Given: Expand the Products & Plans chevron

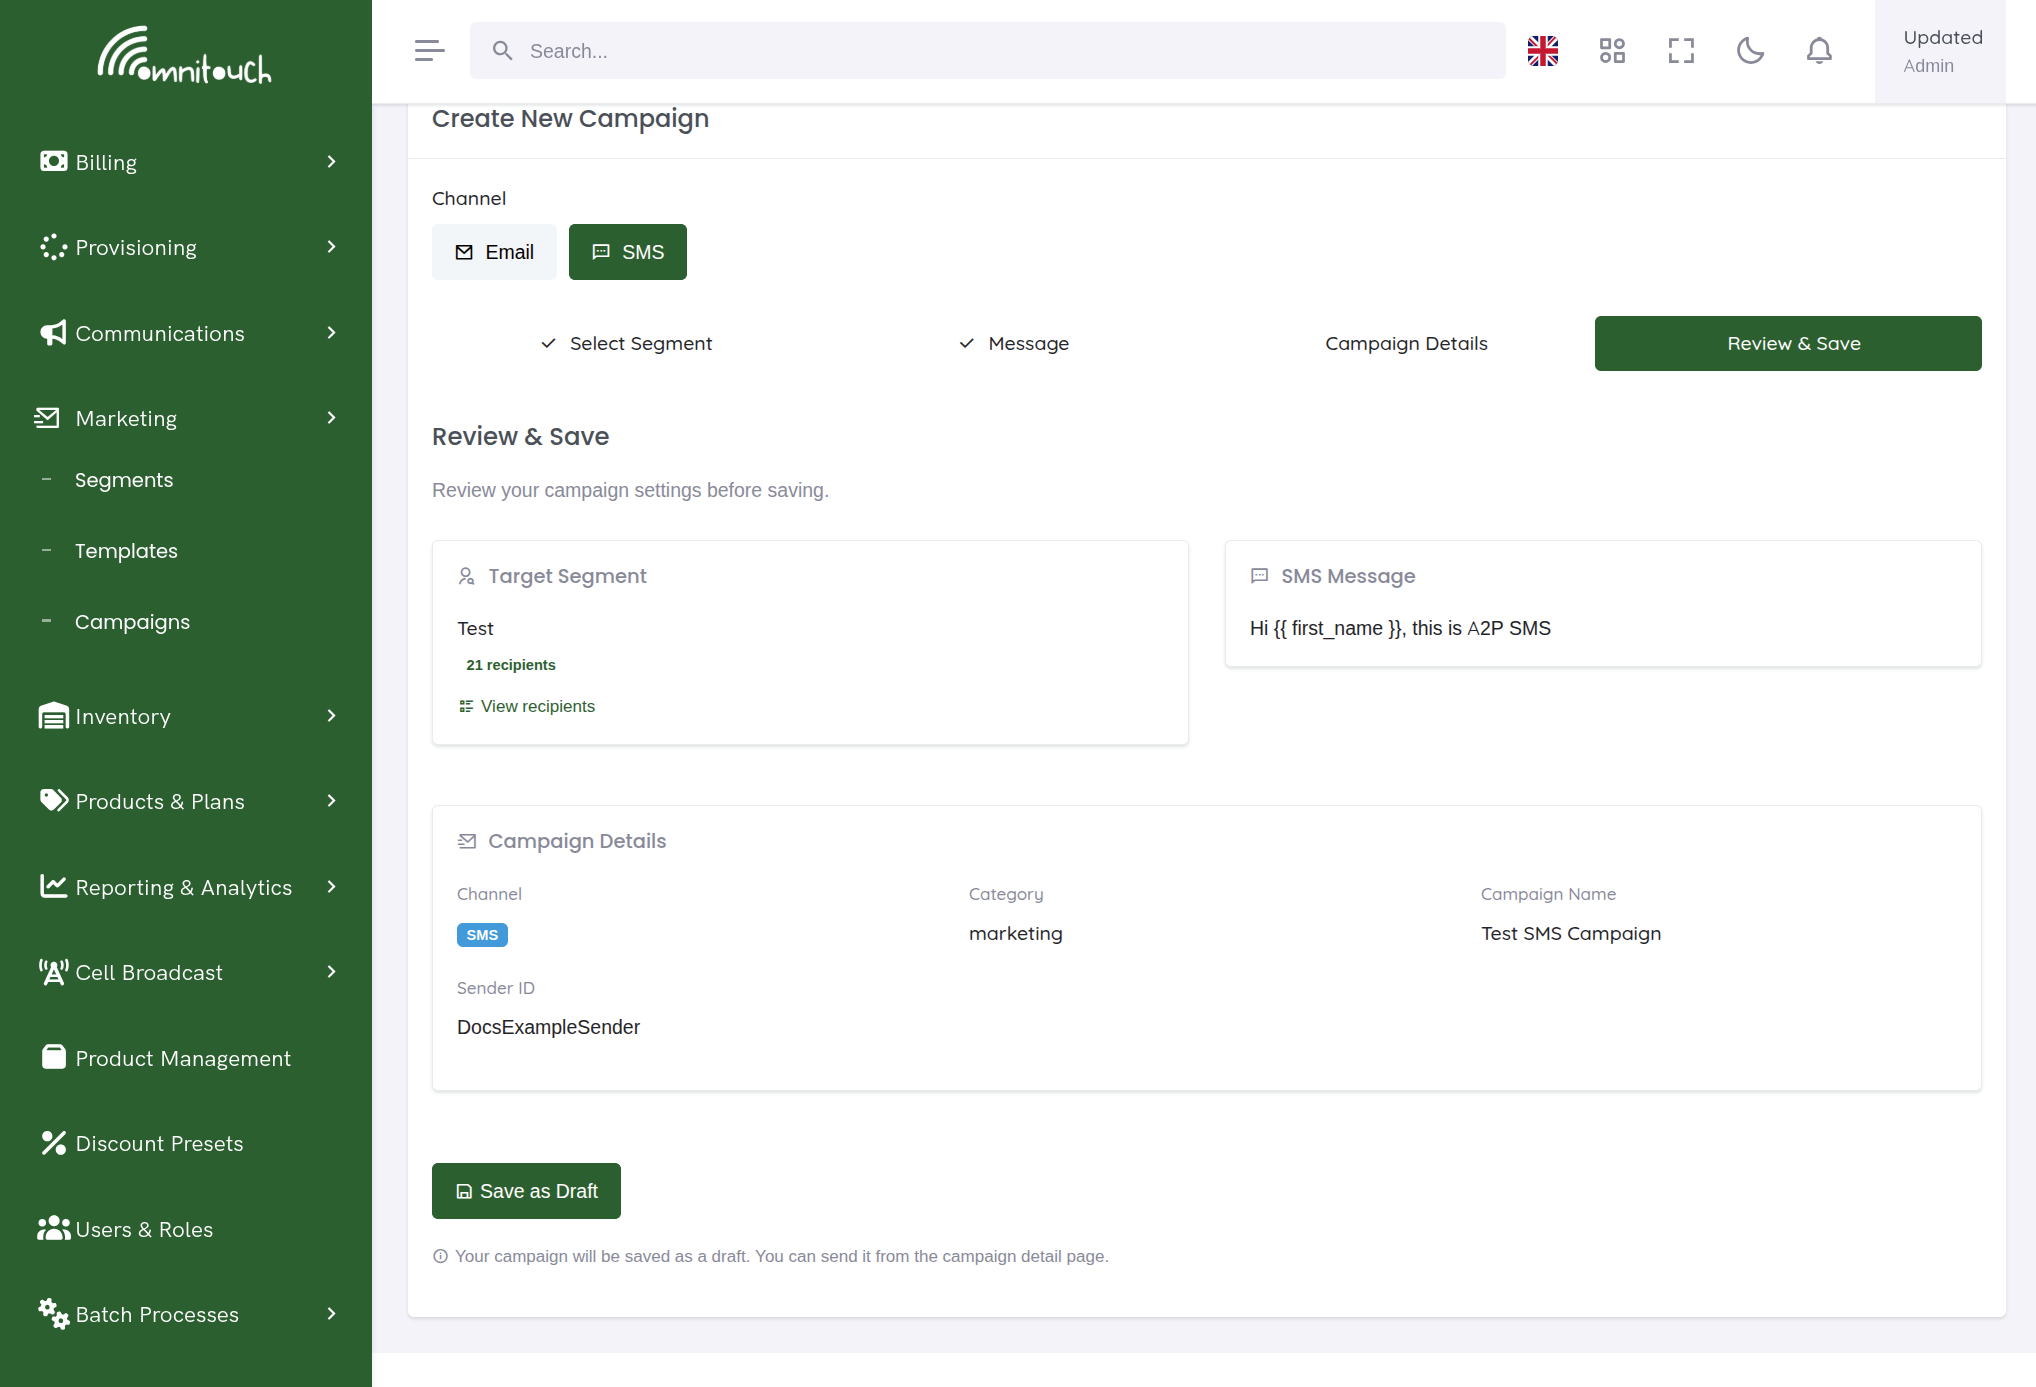Looking at the screenshot, I should pyautogui.click(x=331, y=800).
